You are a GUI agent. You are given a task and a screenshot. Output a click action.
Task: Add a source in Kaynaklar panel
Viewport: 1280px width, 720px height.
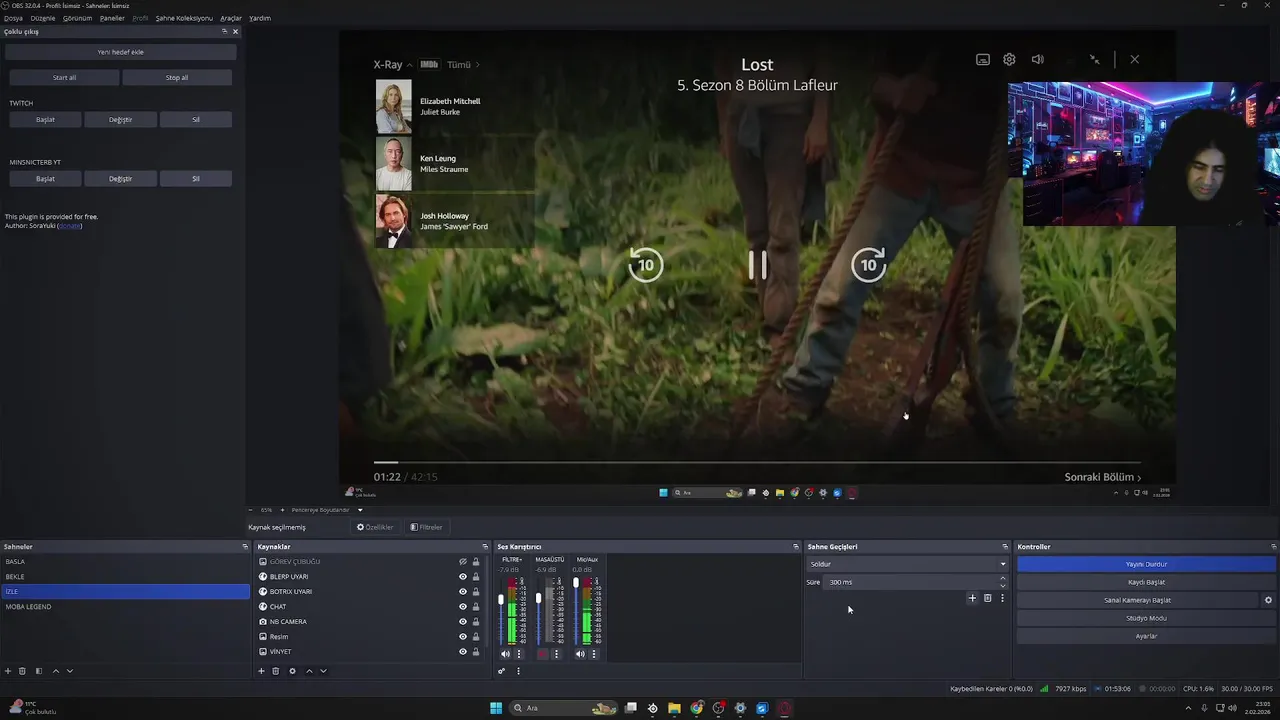point(262,671)
